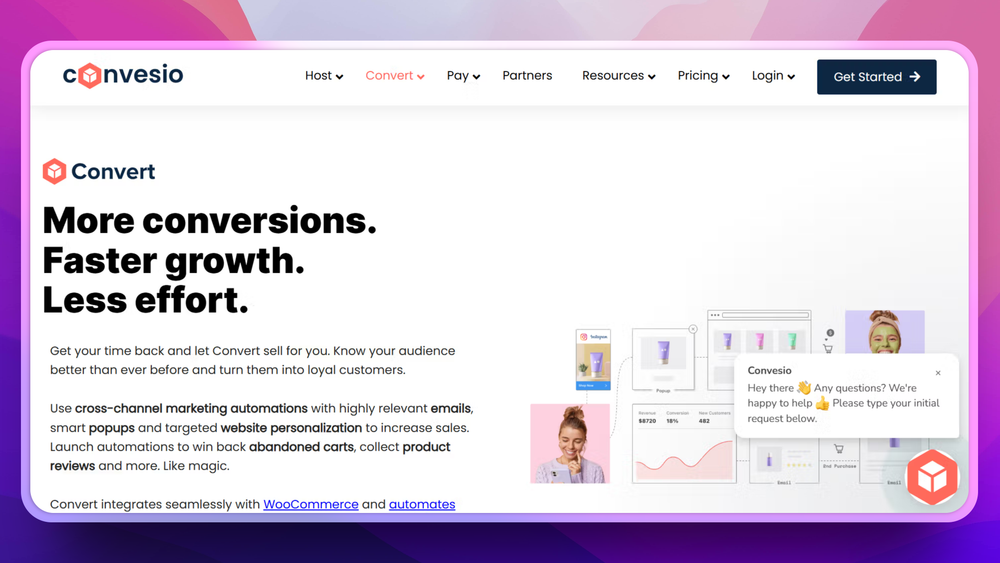The height and width of the screenshot is (563, 1000).
Task: Click 'cross-channel marketing automations' bold text
Action: pyautogui.click(x=191, y=408)
